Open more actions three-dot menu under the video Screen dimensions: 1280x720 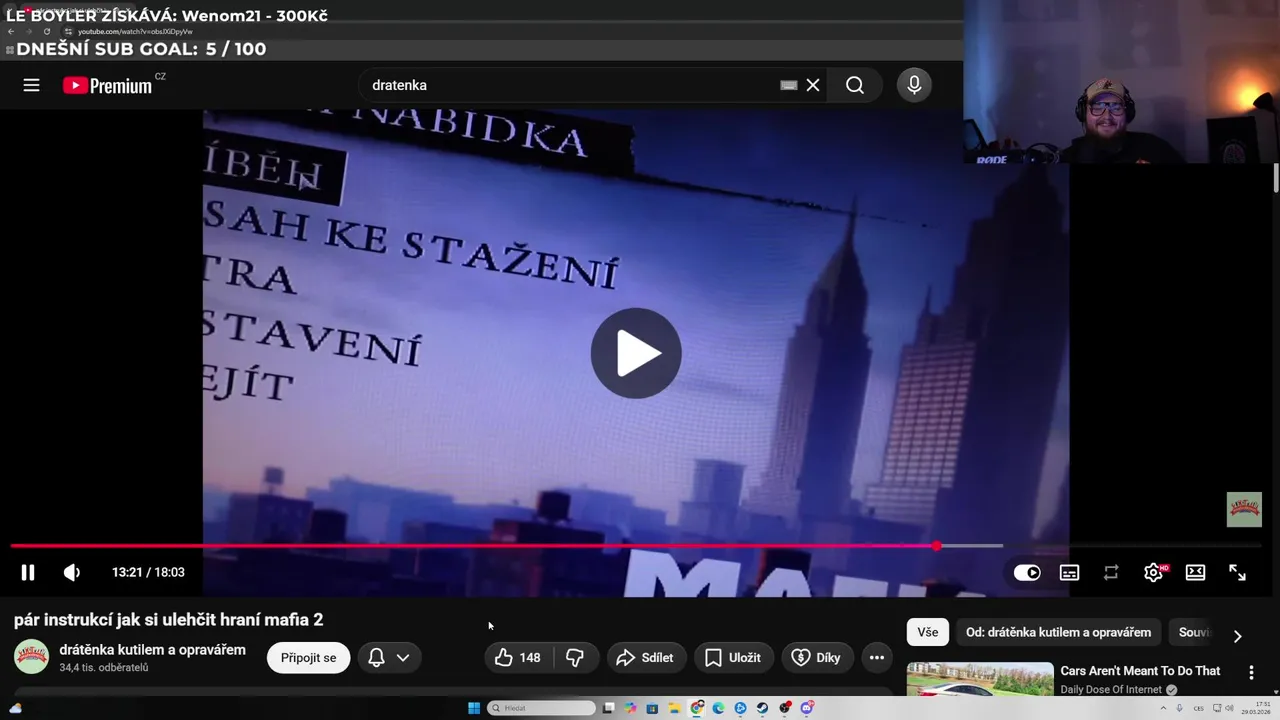[x=877, y=658]
